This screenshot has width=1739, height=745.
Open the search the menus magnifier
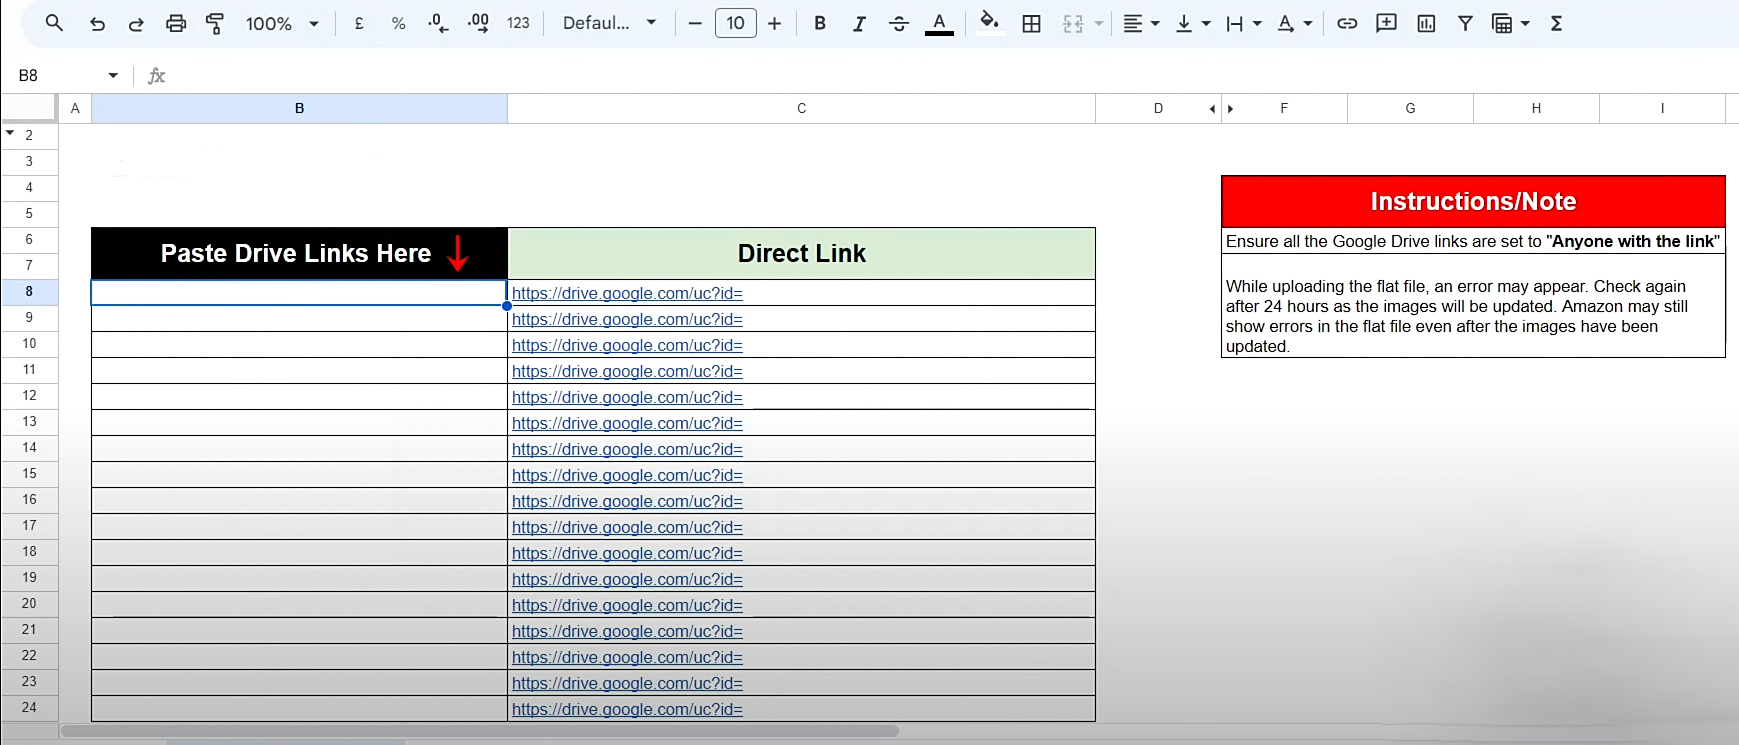coord(54,23)
